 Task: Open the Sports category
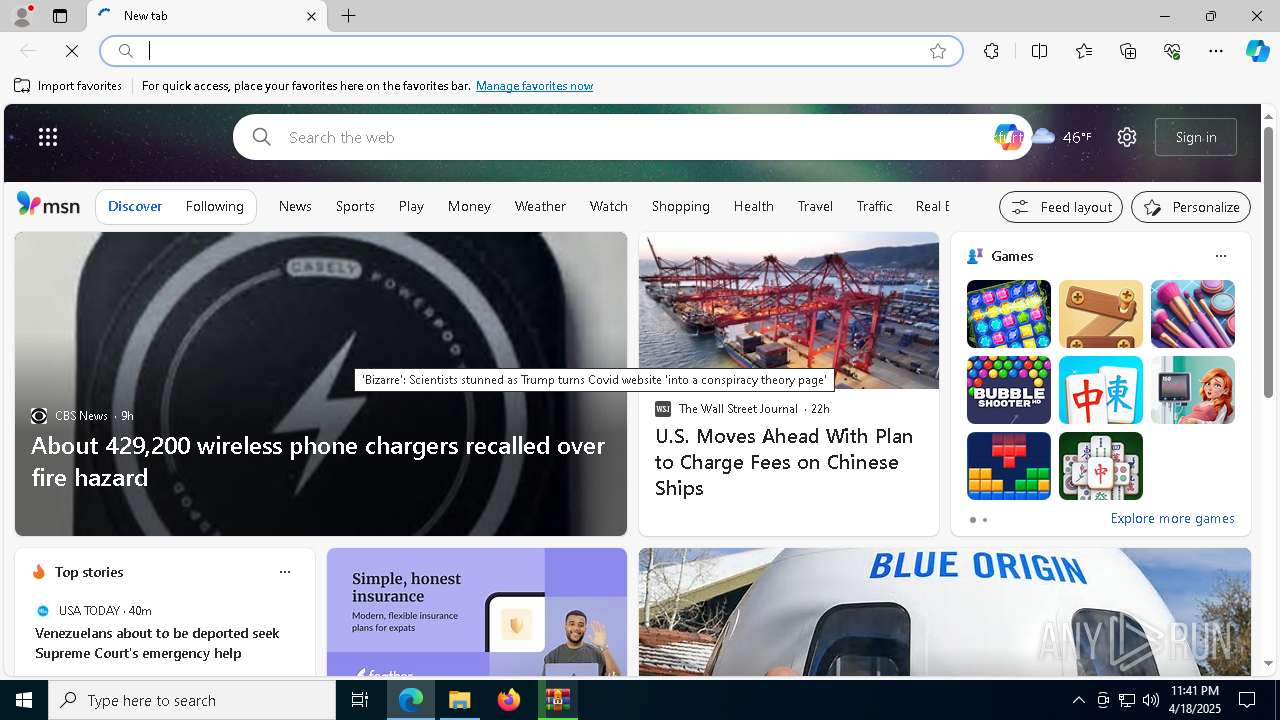coord(355,206)
